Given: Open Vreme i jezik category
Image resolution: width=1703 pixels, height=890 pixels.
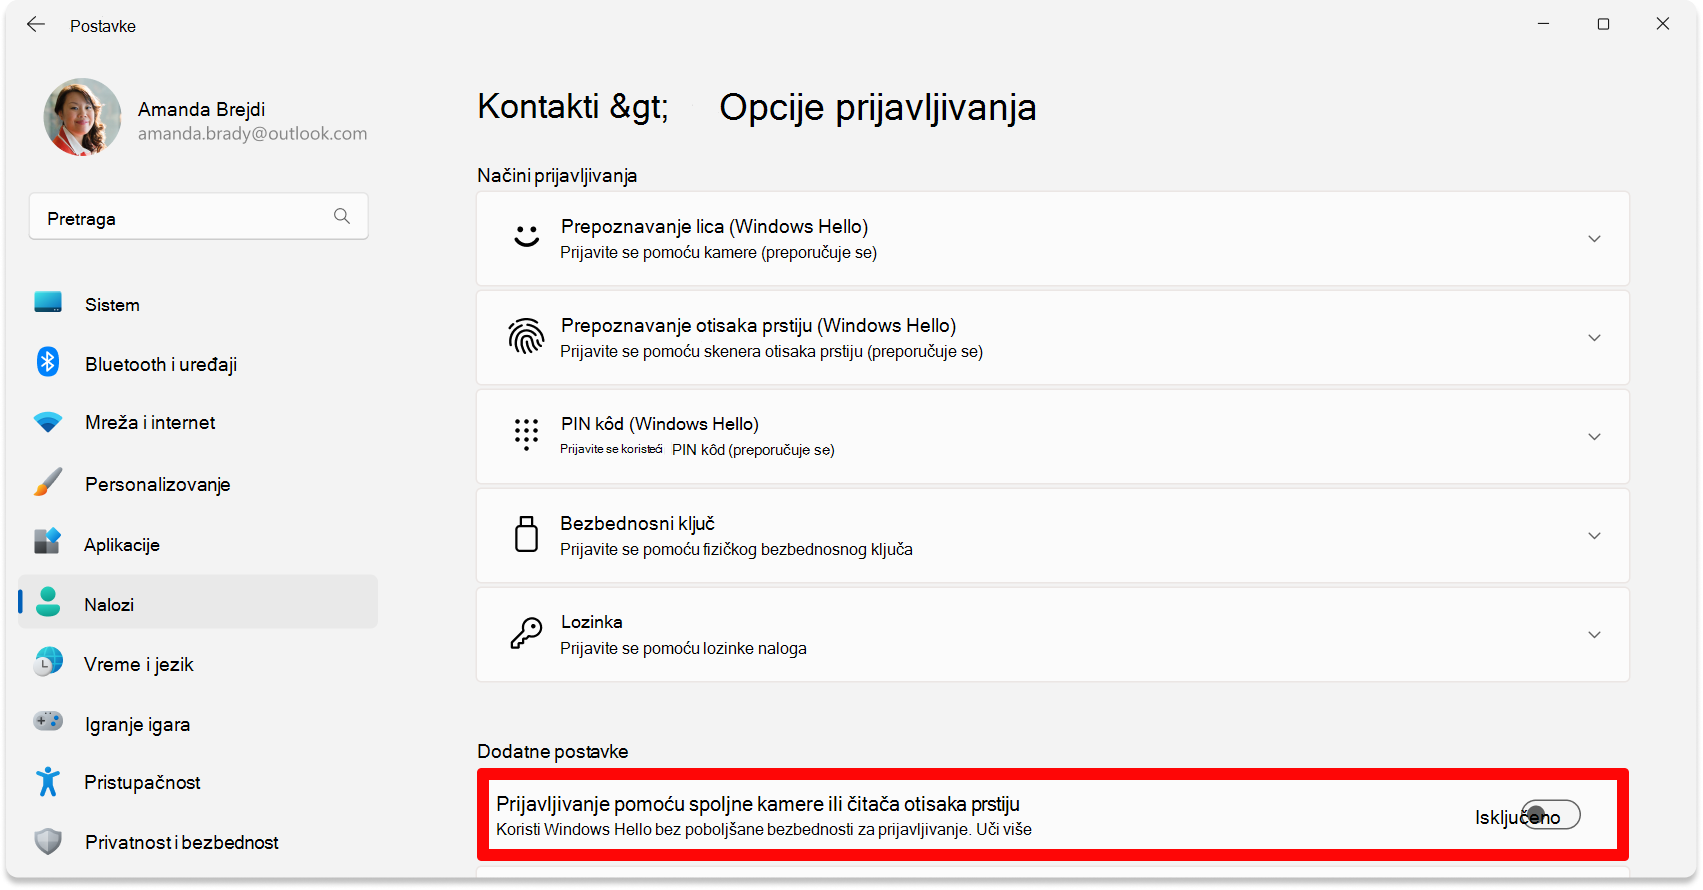Looking at the screenshot, I should [198, 664].
